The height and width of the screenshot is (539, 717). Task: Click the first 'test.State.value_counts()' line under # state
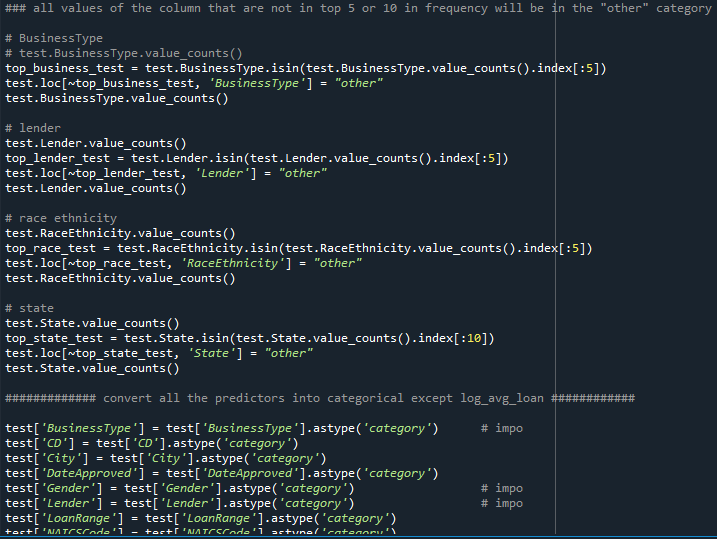(92, 324)
